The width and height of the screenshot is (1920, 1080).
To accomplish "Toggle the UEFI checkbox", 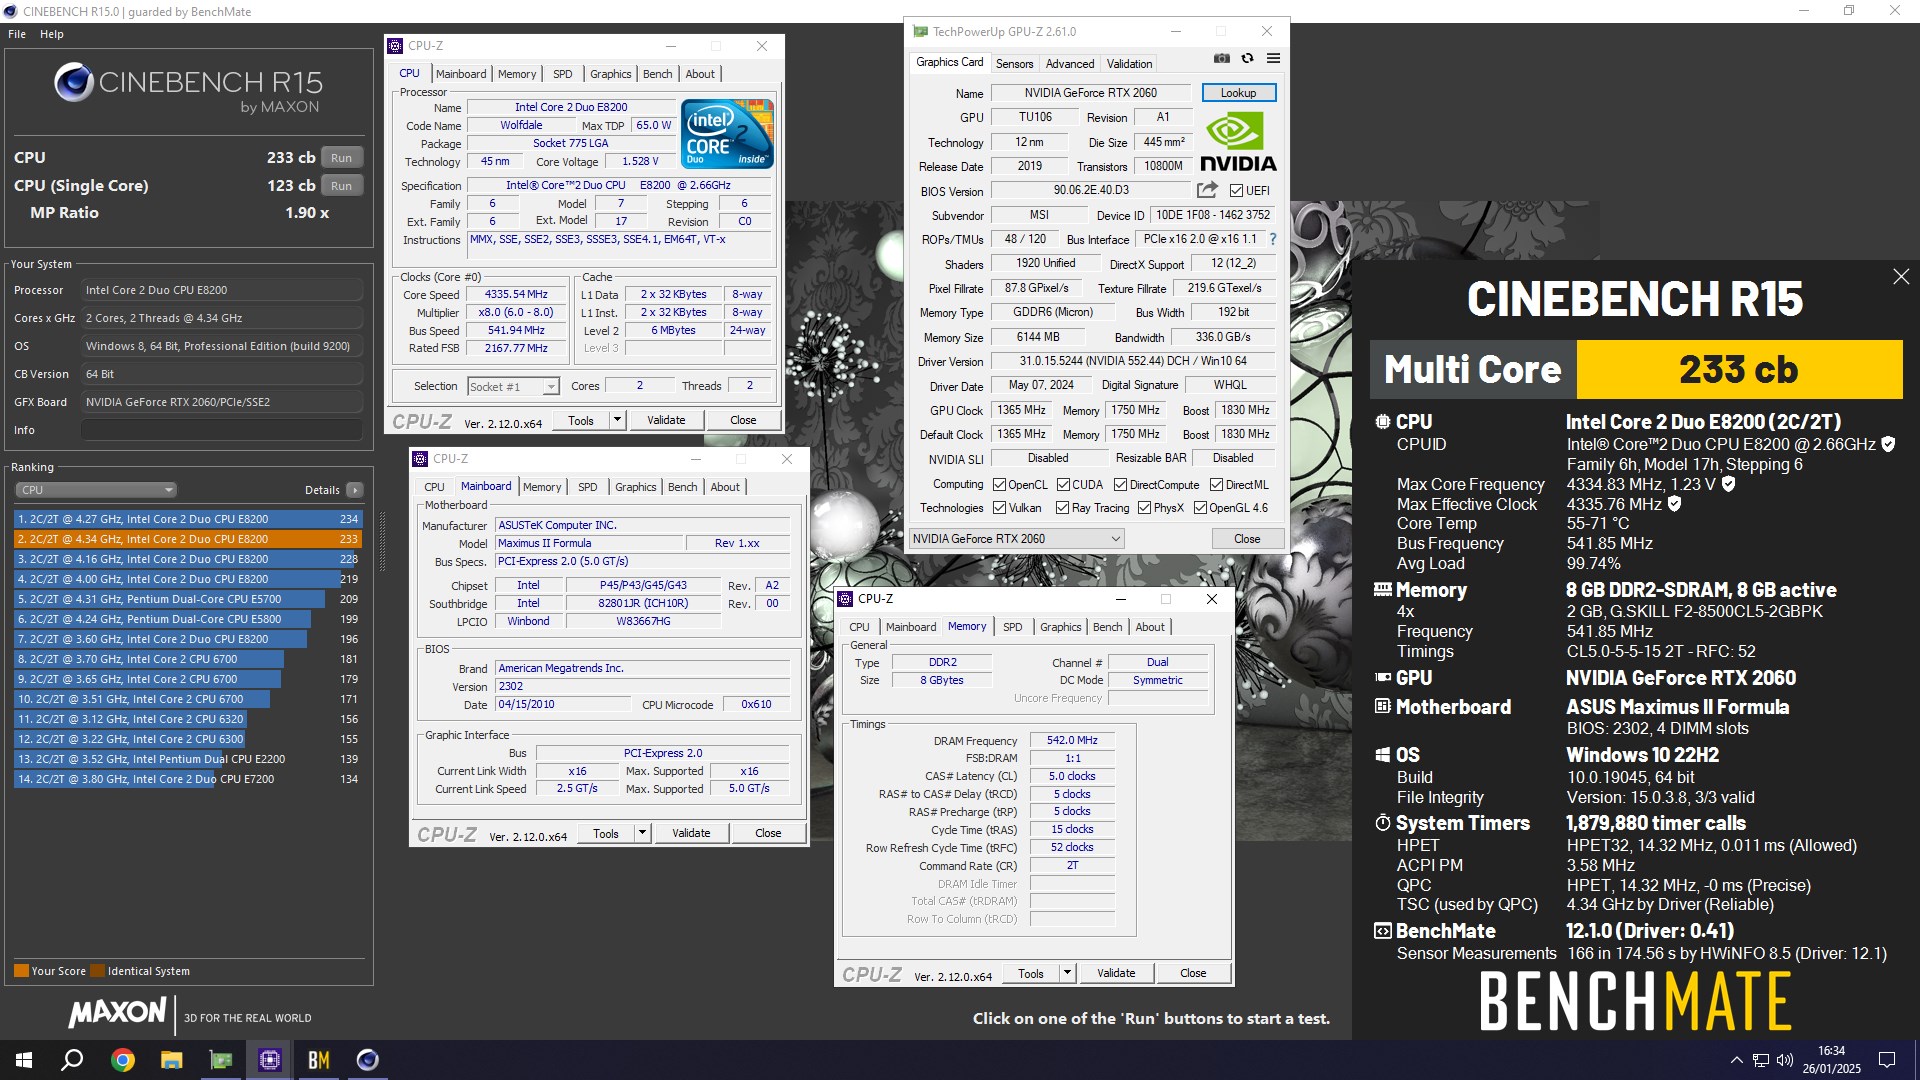I will [x=1236, y=191].
